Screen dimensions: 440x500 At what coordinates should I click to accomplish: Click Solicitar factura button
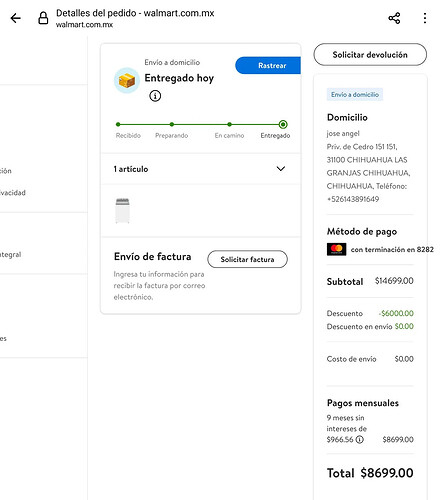point(247,259)
